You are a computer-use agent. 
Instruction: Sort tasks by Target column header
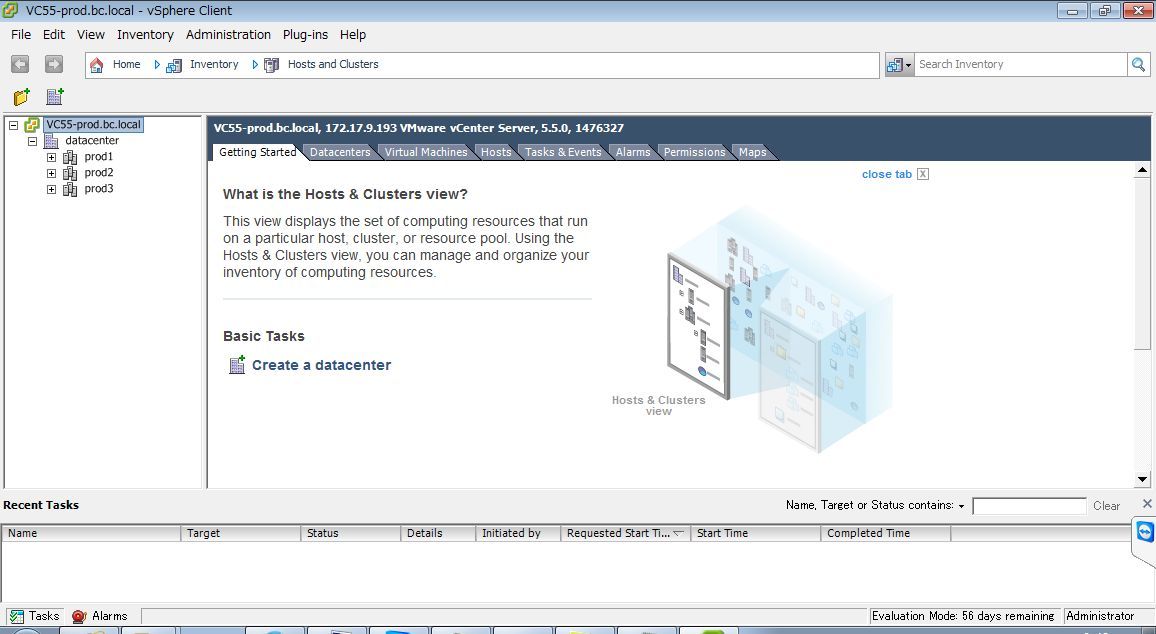click(x=240, y=533)
